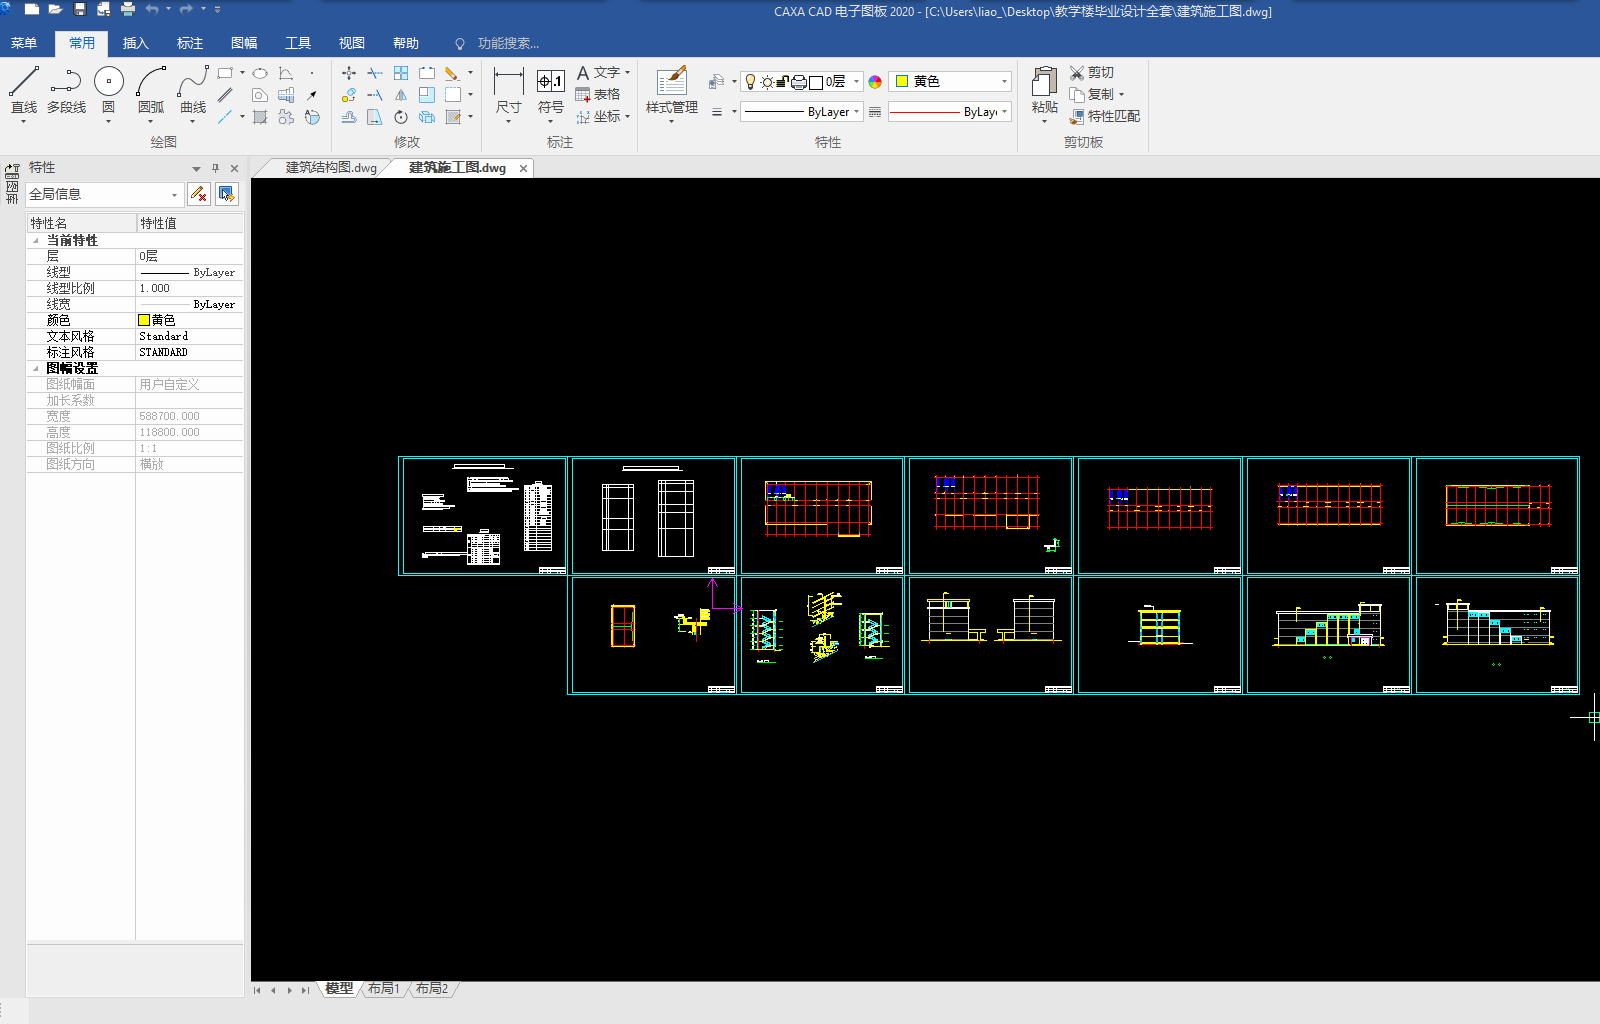The width and height of the screenshot is (1600, 1024).
Task: Click the redo arrow icon
Action: [186, 9]
